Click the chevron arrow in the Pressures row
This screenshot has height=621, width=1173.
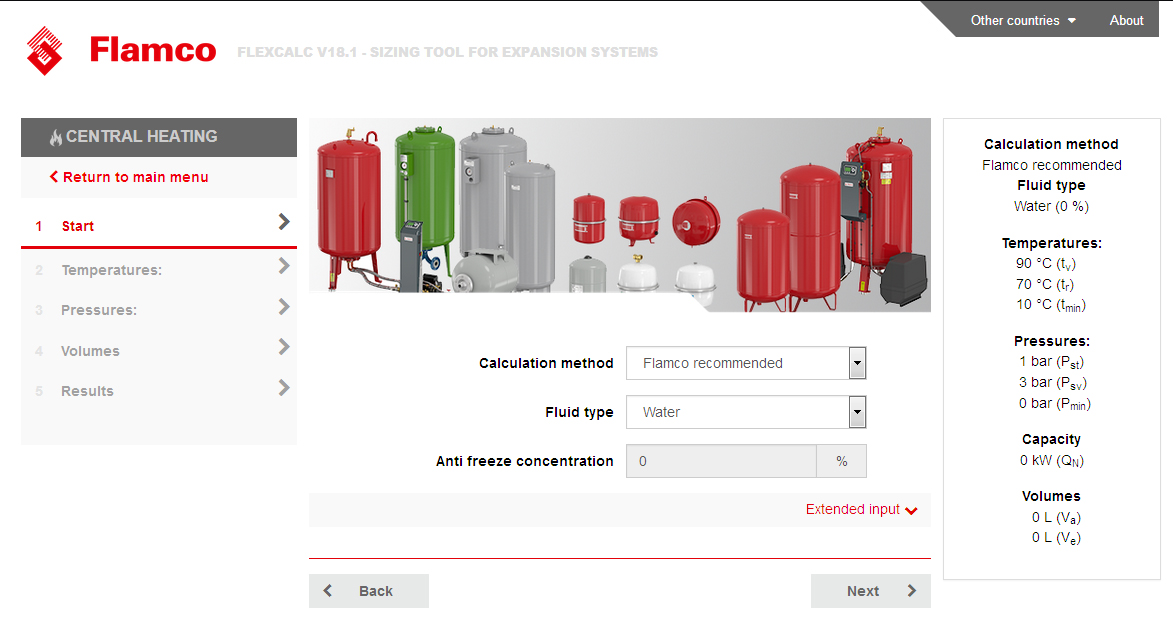click(x=284, y=307)
